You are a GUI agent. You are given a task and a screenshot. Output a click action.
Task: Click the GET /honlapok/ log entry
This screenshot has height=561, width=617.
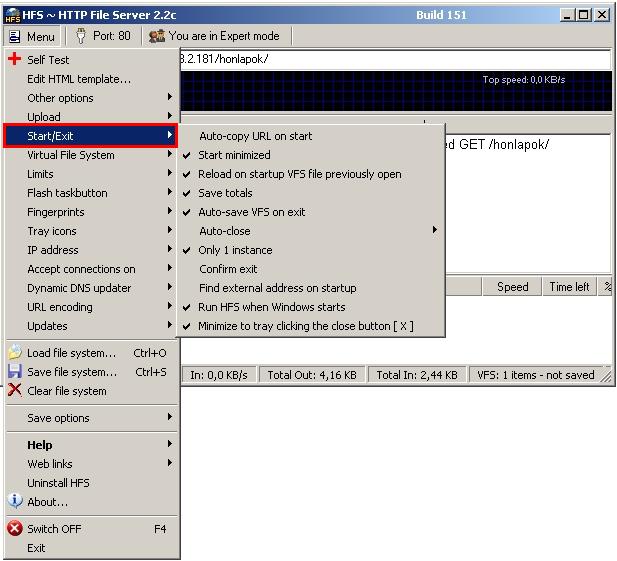(x=497, y=145)
